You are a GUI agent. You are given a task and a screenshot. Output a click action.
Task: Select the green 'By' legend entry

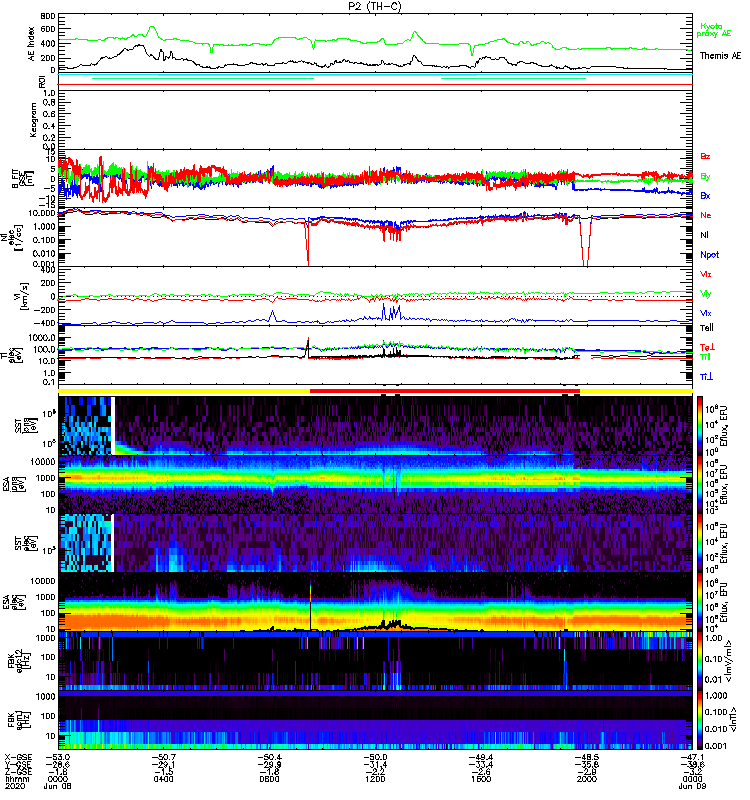(705, 176)
